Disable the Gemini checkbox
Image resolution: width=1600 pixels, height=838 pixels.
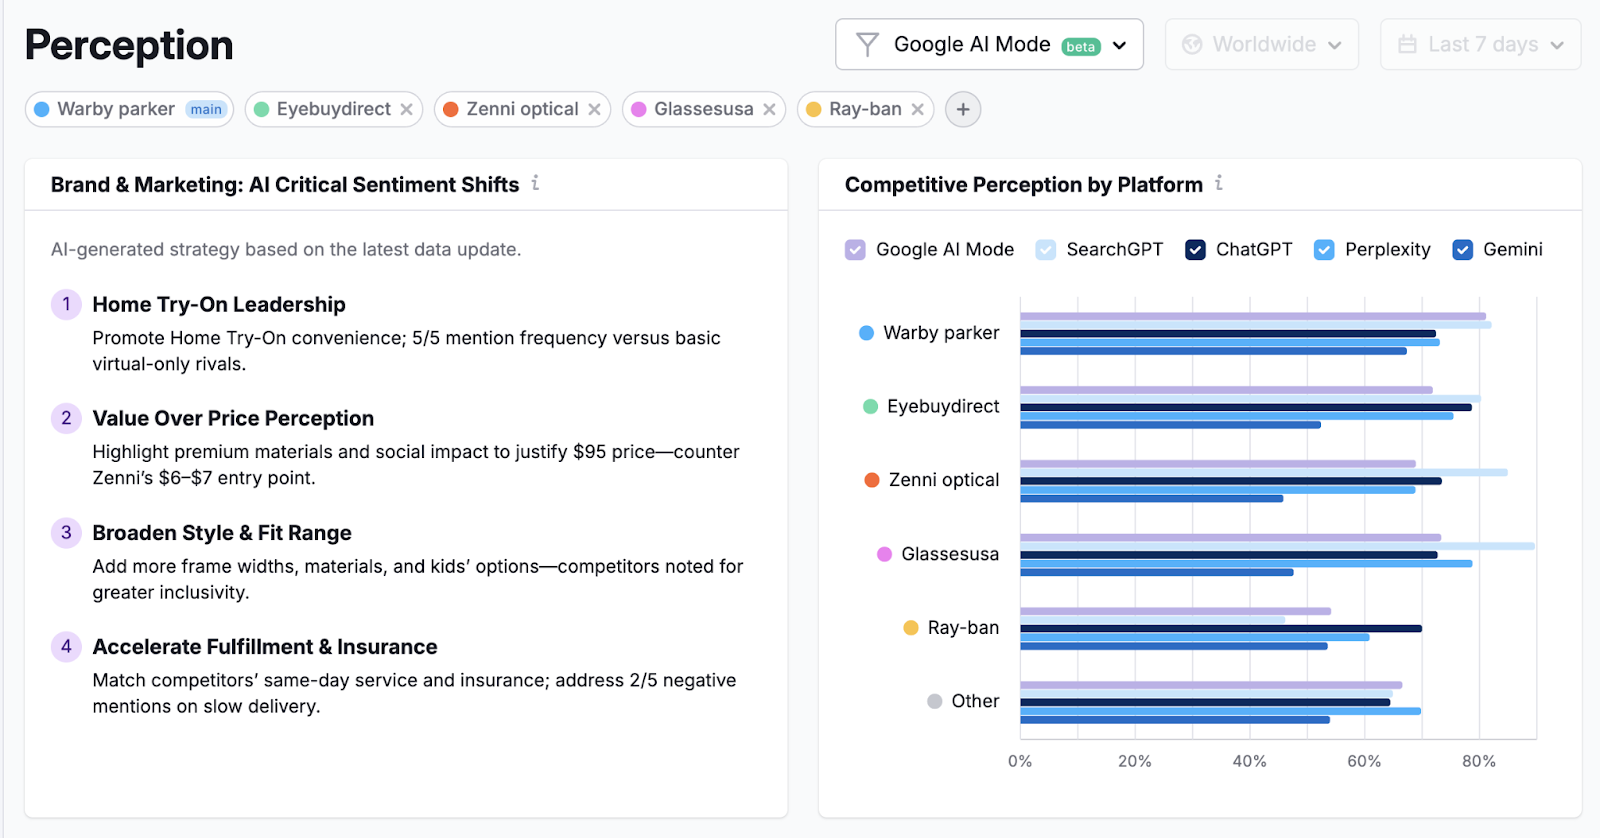1464,250
